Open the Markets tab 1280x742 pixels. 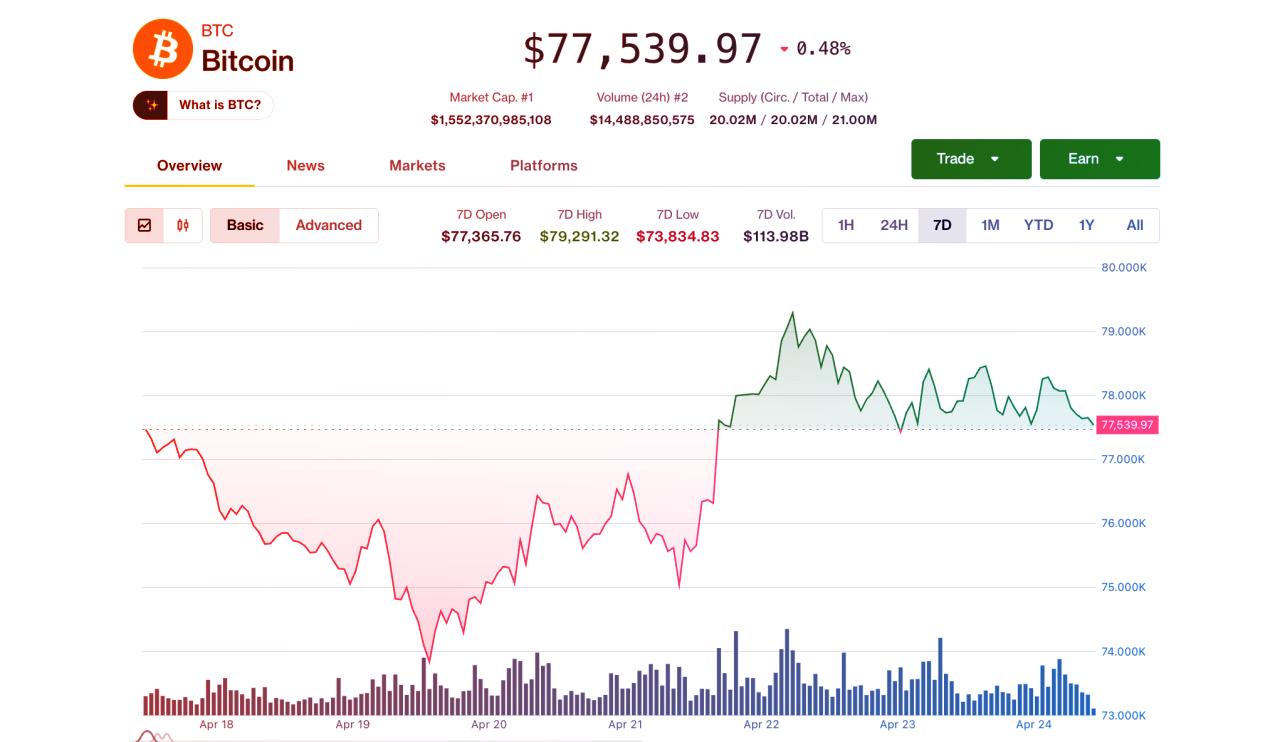[417, 165]
